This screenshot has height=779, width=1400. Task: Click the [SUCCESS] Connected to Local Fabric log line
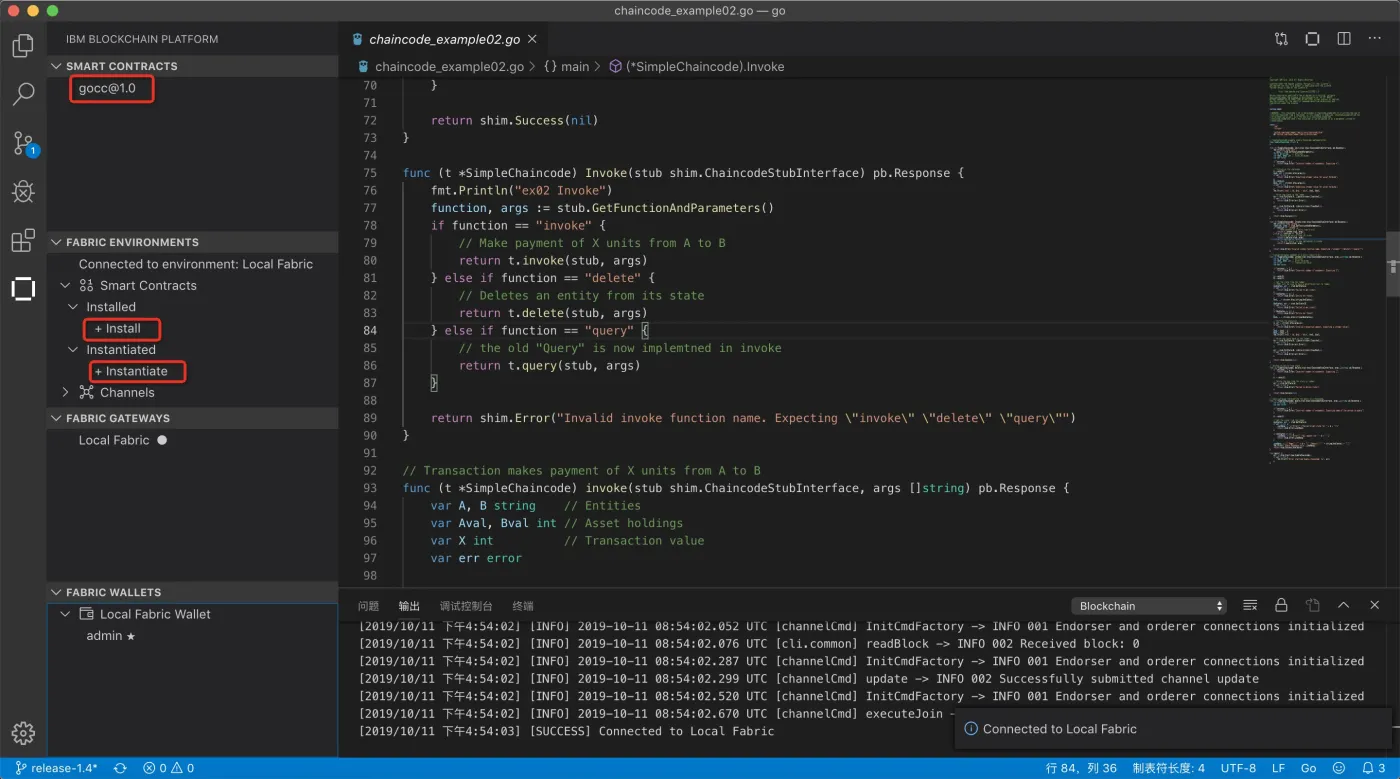coord(567,731)
